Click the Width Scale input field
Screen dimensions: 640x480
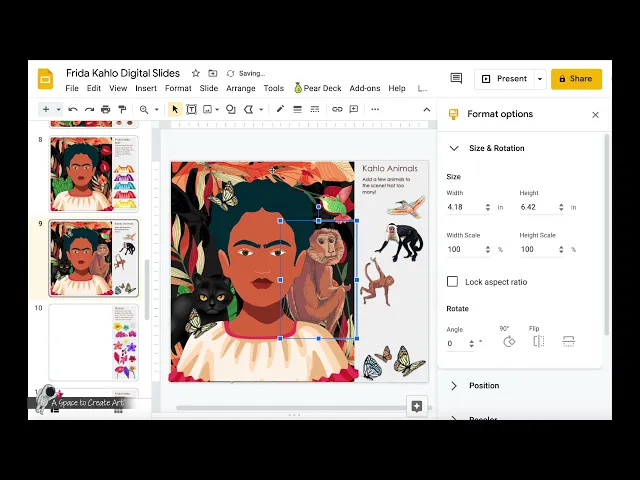coord(465,249)
